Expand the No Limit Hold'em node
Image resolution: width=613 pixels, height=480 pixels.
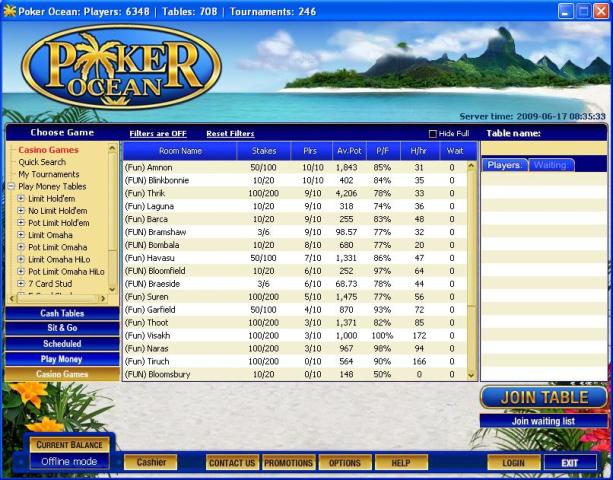coord(21,211)
